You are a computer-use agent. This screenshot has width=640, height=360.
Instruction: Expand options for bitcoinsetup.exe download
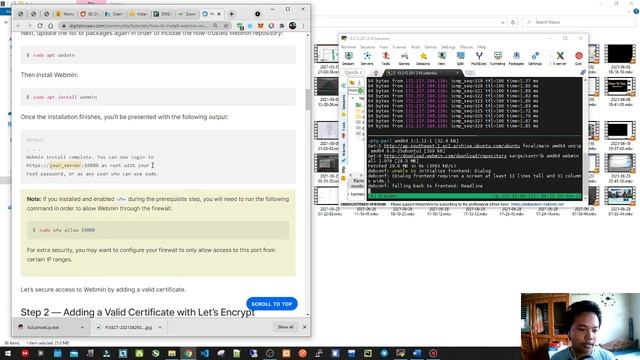82,327
